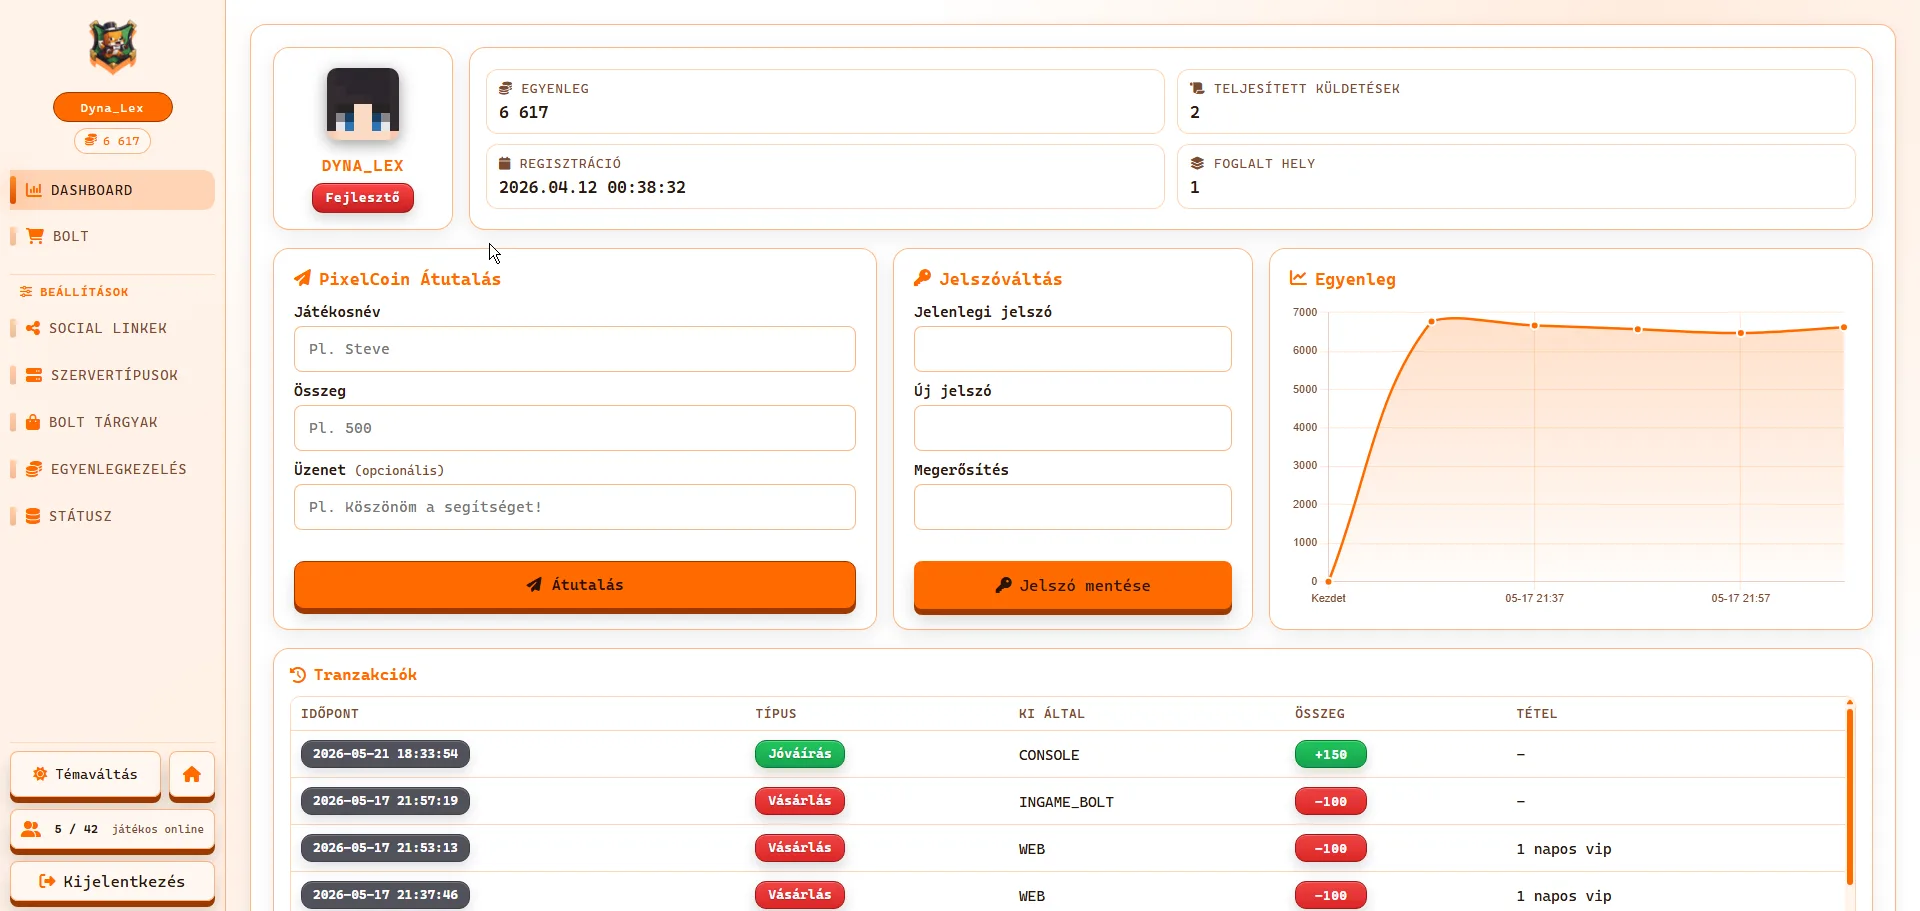
Task: Focus the Összeg amount field
Action: tap(575, 428)
